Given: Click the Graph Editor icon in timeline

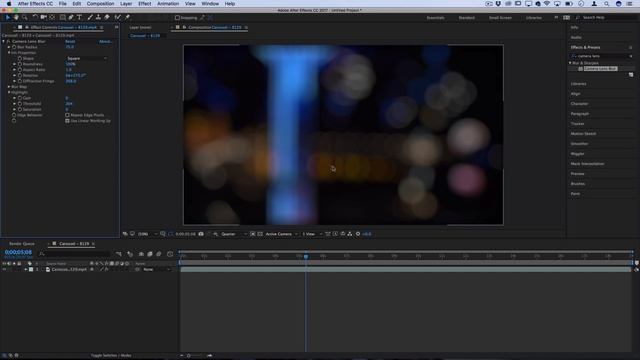Looking at the screenshot, I should 170,254.
